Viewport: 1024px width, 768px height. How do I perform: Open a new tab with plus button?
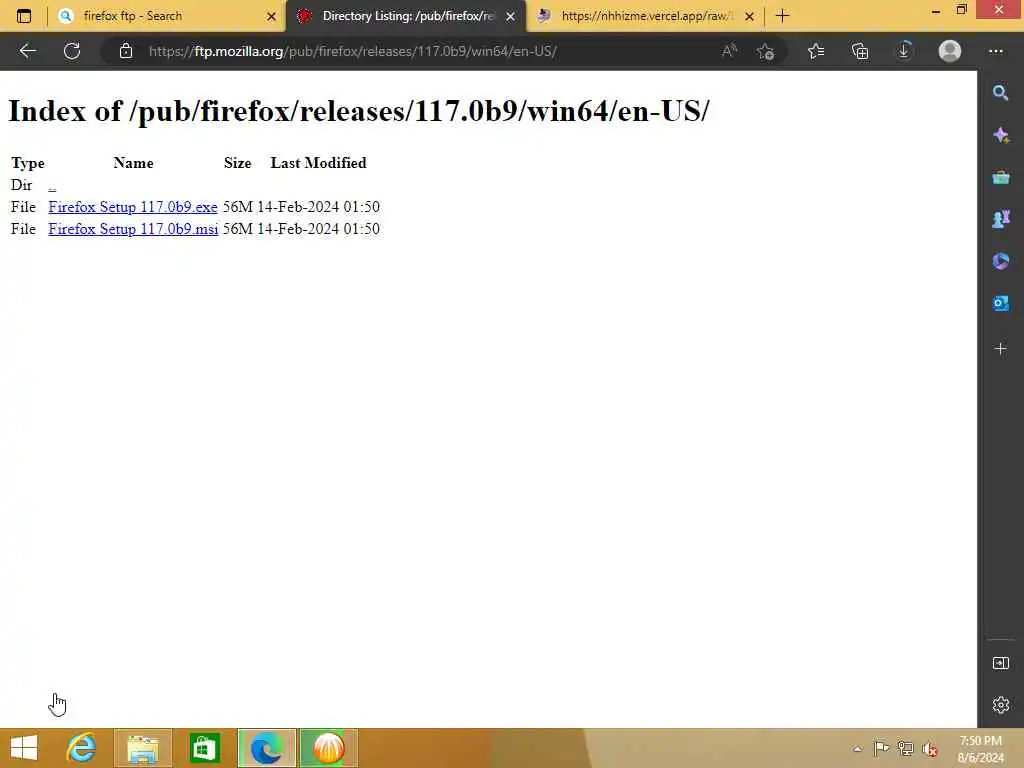782,16
